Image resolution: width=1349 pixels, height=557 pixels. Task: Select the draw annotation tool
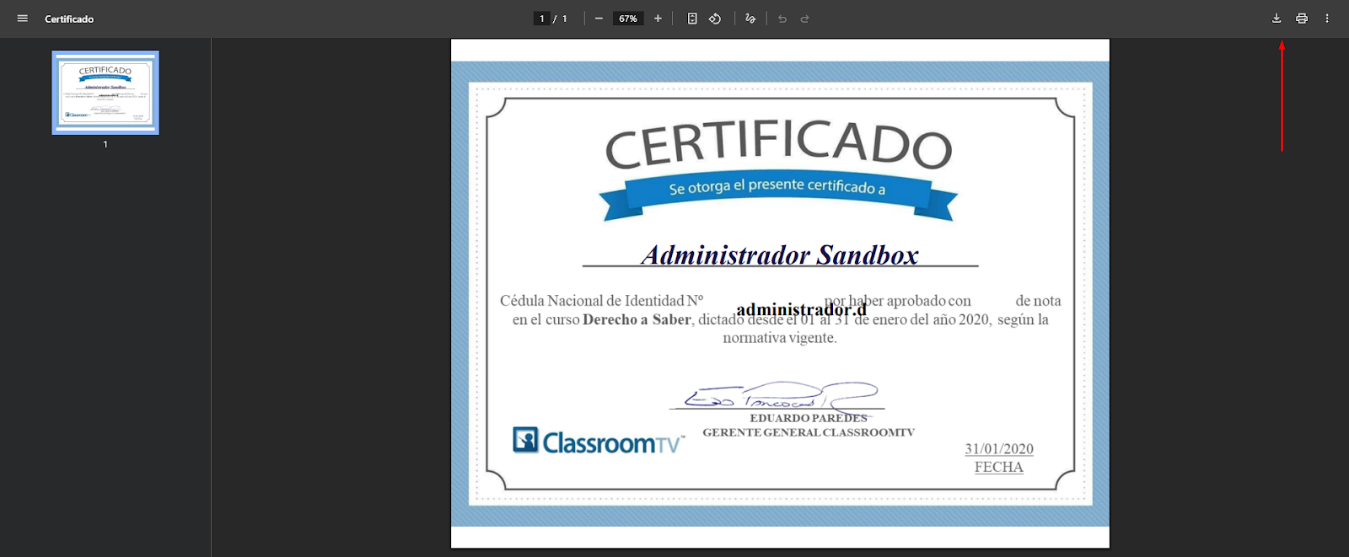750,18
